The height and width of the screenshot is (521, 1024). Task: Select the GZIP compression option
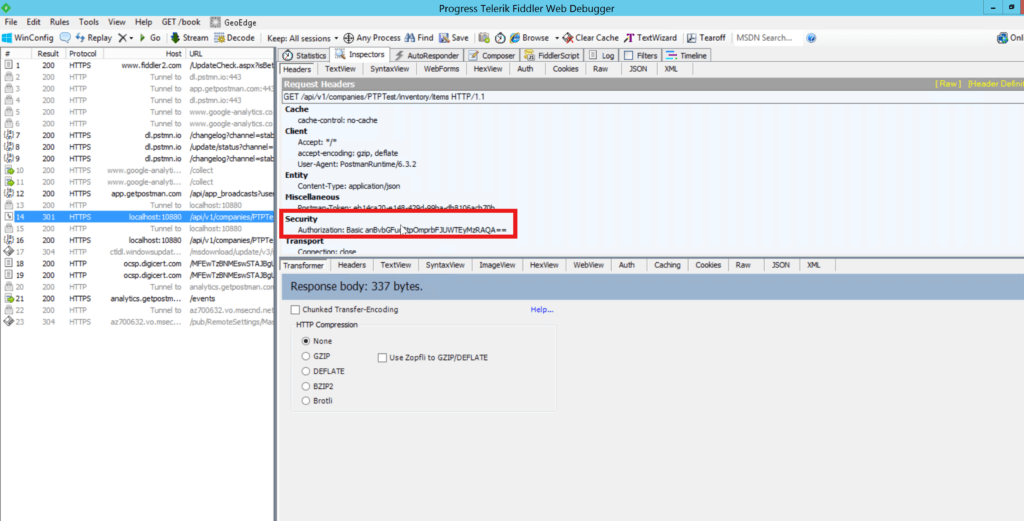tap(305, 356)
